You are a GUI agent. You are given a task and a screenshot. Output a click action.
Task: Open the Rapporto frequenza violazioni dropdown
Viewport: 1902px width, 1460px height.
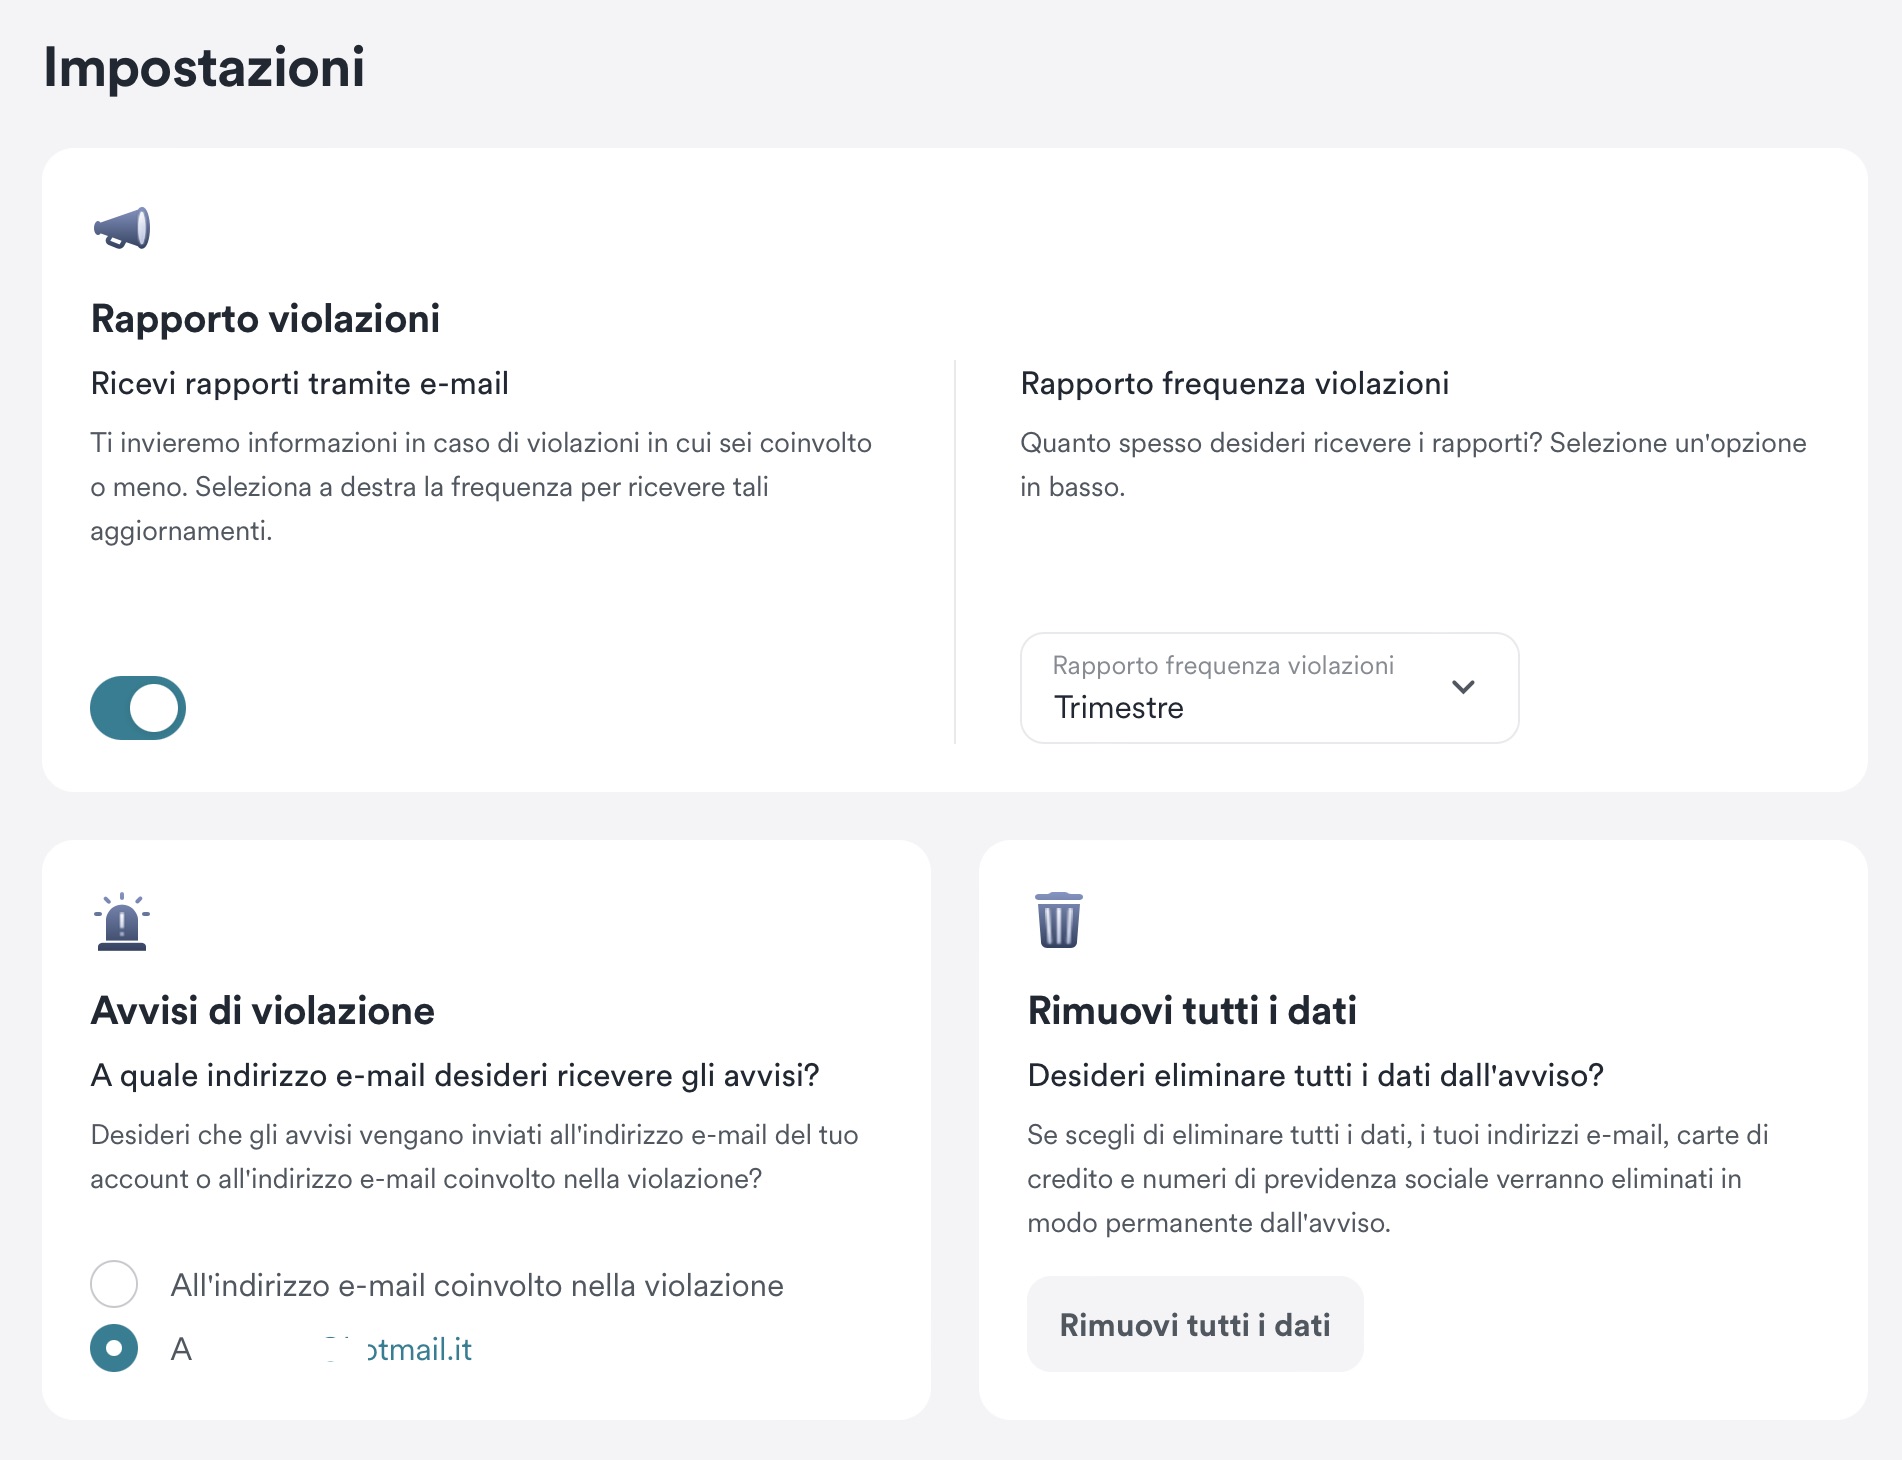pos(1269,688)
